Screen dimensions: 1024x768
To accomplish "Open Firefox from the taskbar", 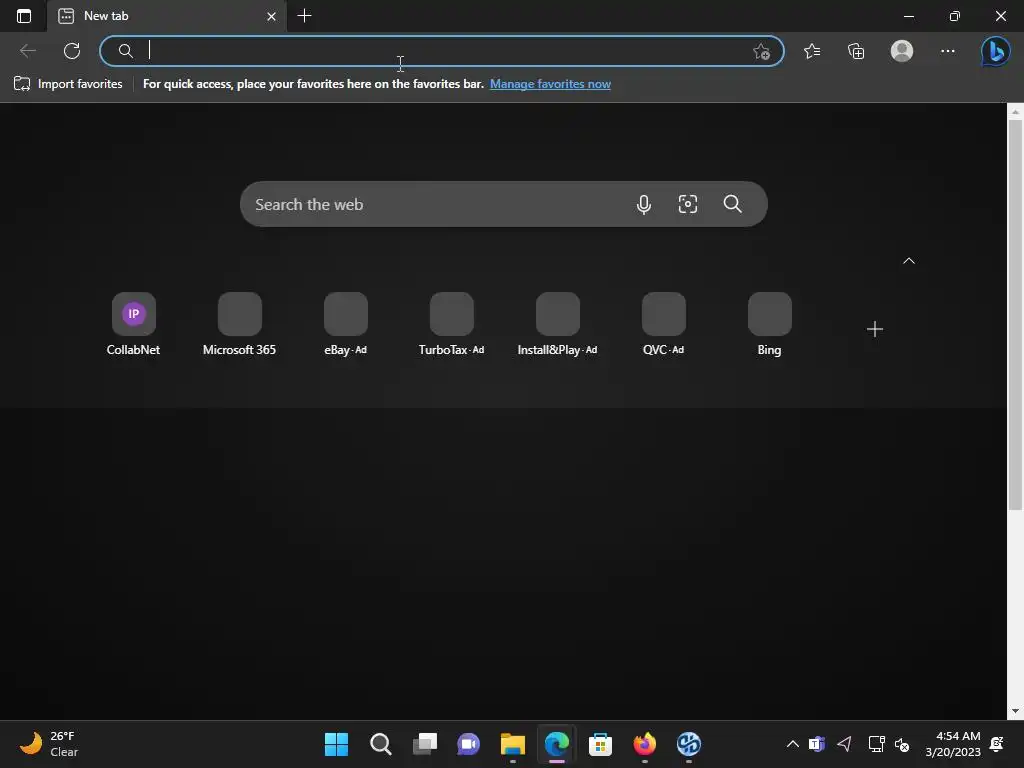I will pos(645,744).
